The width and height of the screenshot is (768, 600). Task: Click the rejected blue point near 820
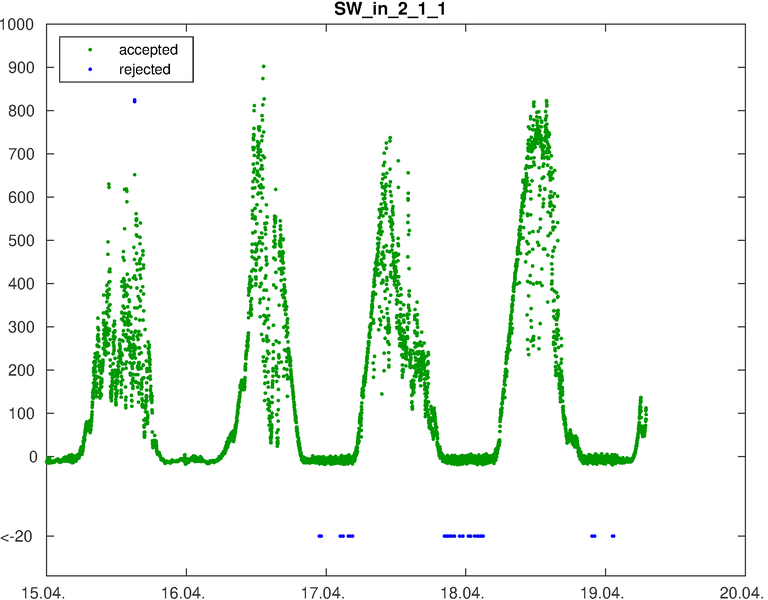click(x=135, y=101)
